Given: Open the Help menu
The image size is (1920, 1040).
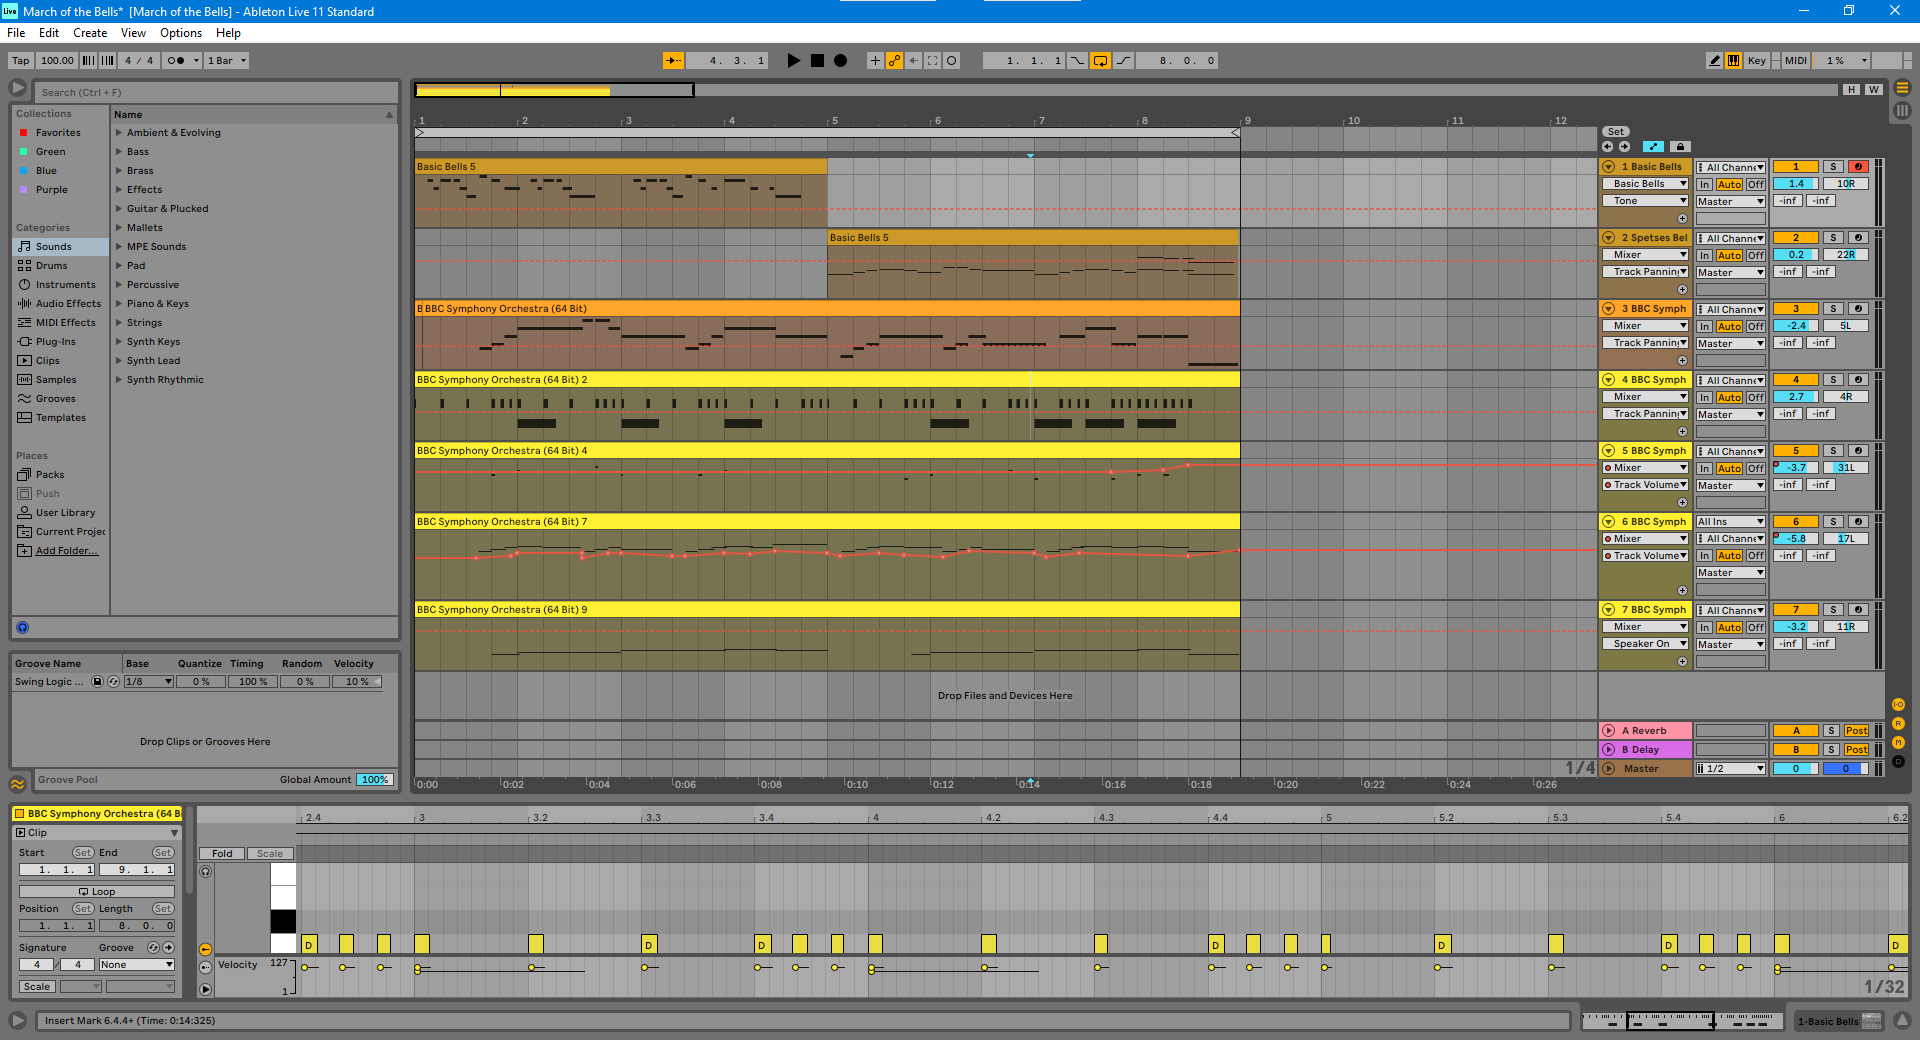Looking at the screenshot, I should click(x=228, y=33).
